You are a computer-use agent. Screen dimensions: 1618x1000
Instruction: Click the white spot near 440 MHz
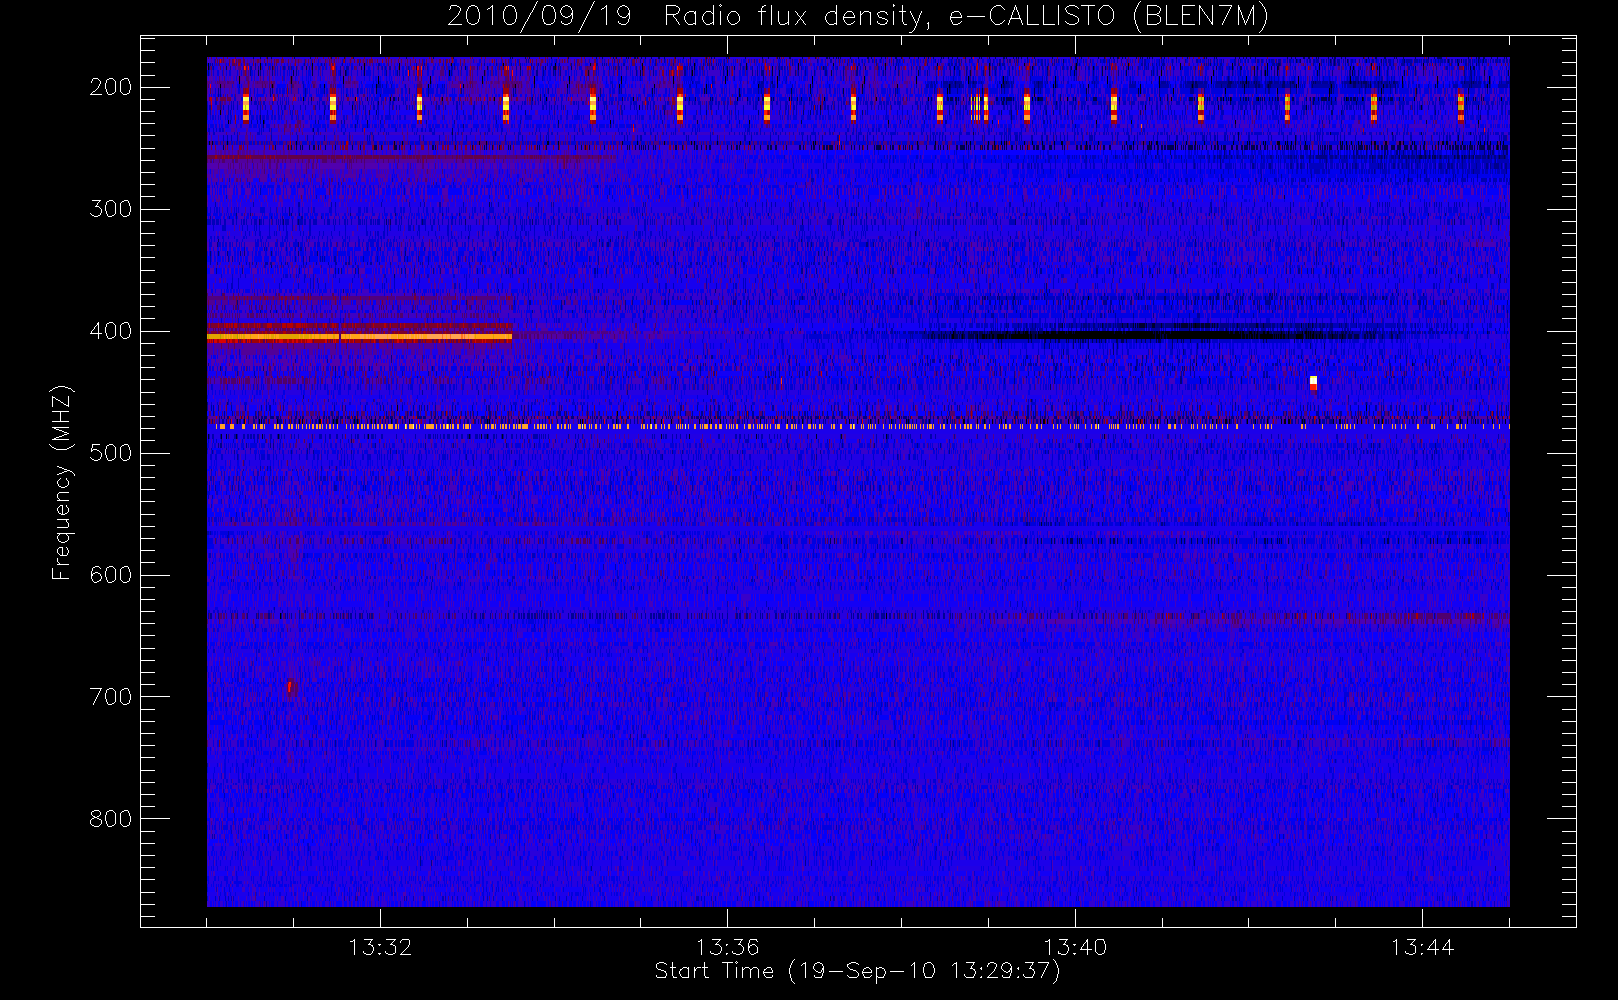pyautogui.click(x=1313, y=381)
